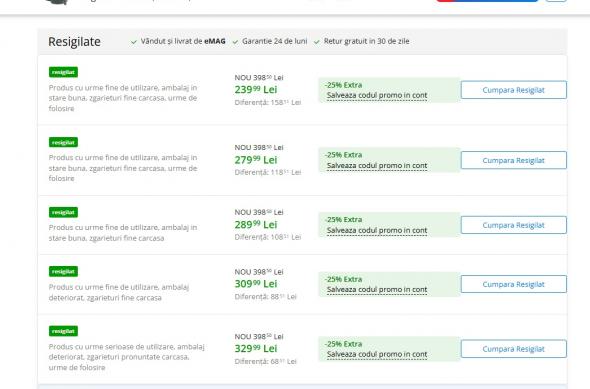The image size is (590, 389).
Task: Click the resigilat badge in the 289.99 Lei row
Action: click(x=63, y=213)
